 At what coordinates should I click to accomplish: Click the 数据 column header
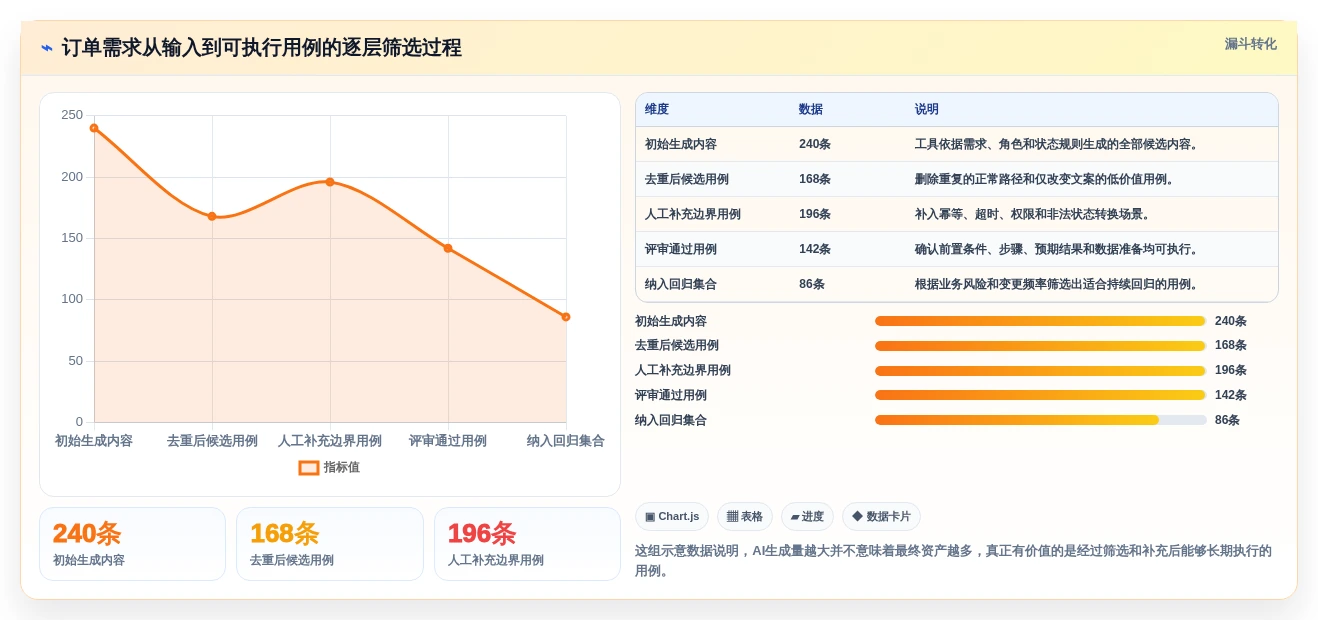tap(811, 109)
